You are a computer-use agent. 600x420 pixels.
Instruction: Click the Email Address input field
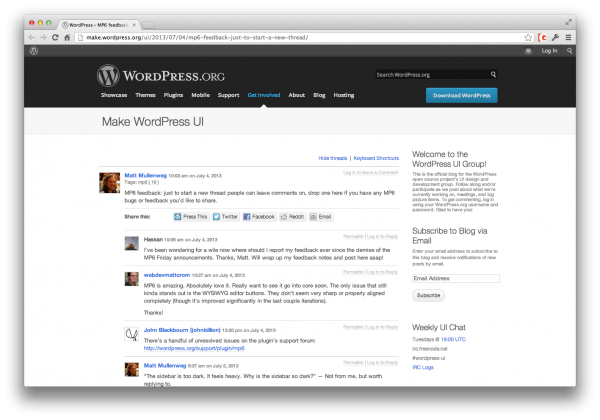point(456,278)
